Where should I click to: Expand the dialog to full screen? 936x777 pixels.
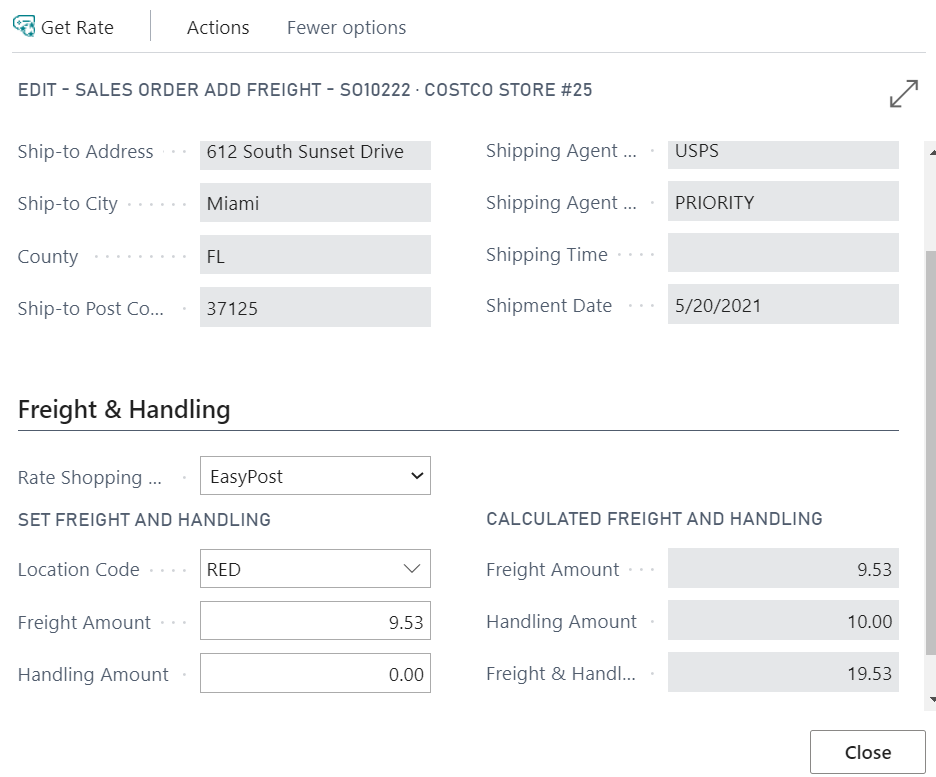[x=903, y=94]
